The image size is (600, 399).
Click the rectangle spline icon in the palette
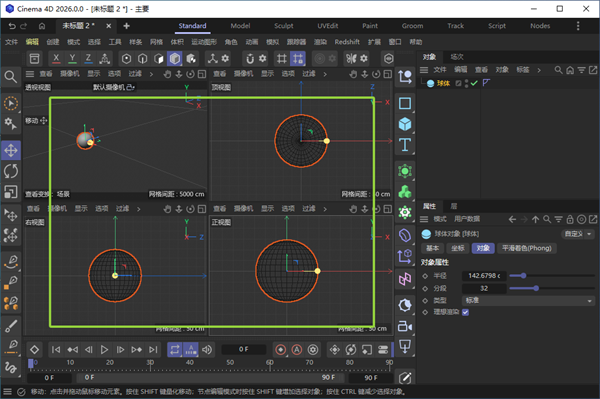point(405,103)
